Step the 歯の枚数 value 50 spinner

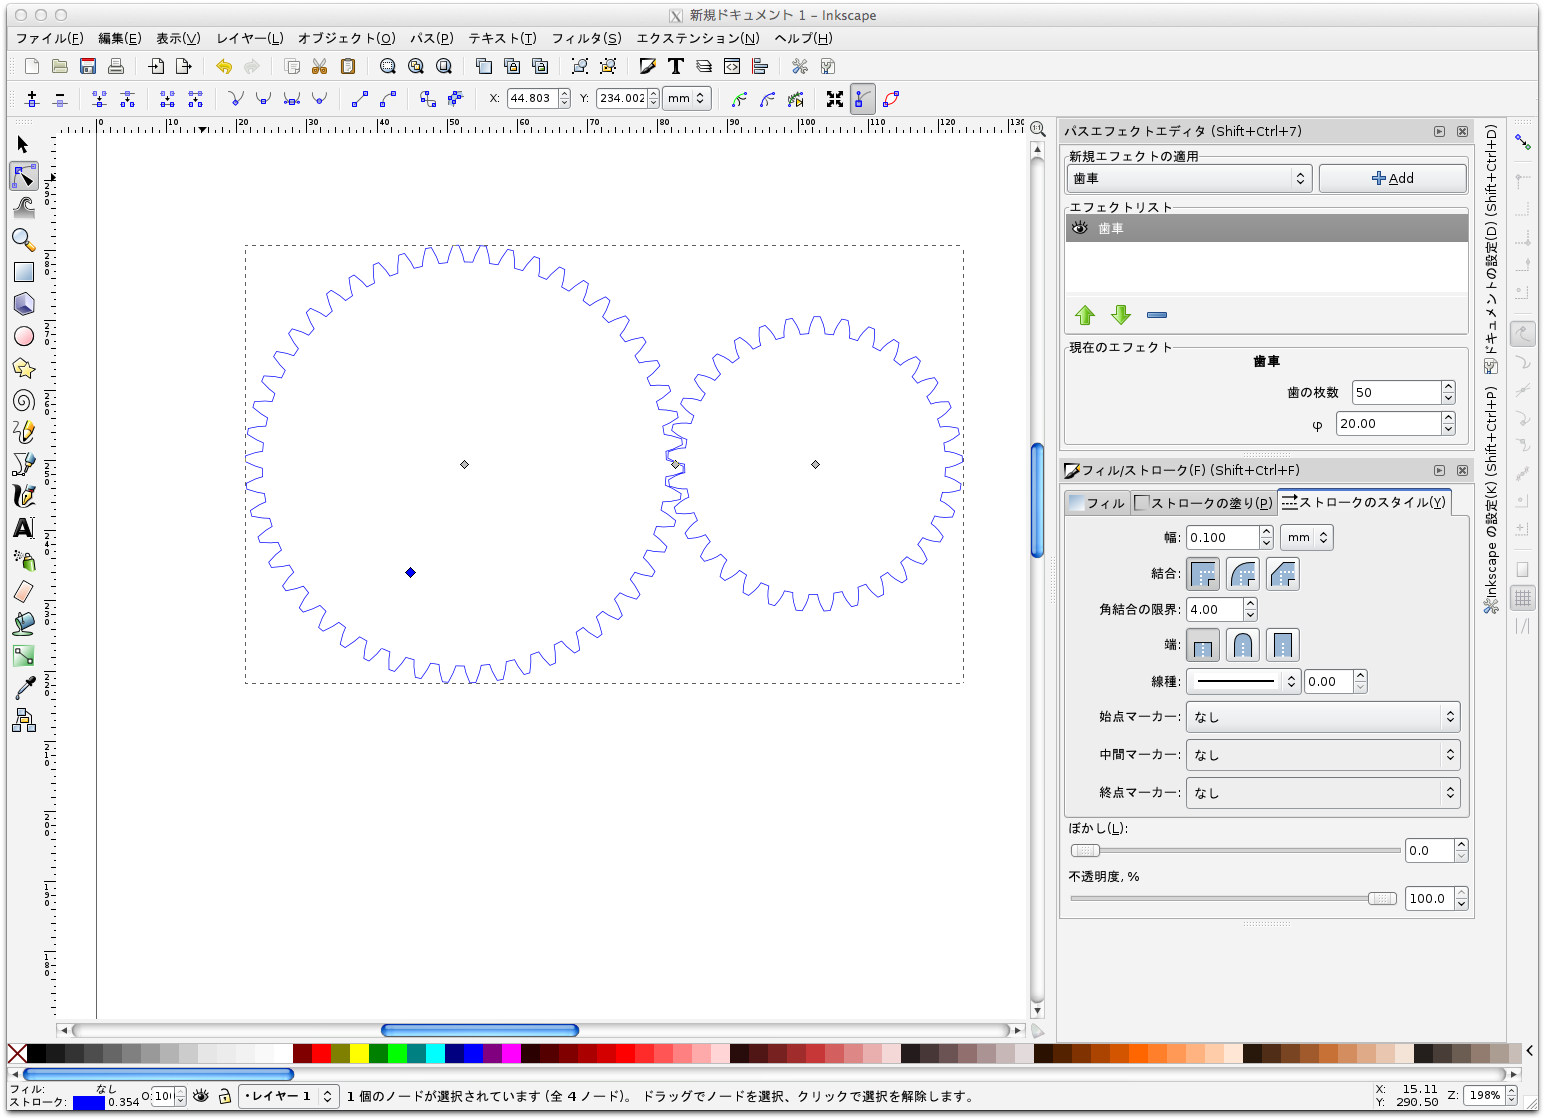pyautogui.click(x=1448, y=392)
